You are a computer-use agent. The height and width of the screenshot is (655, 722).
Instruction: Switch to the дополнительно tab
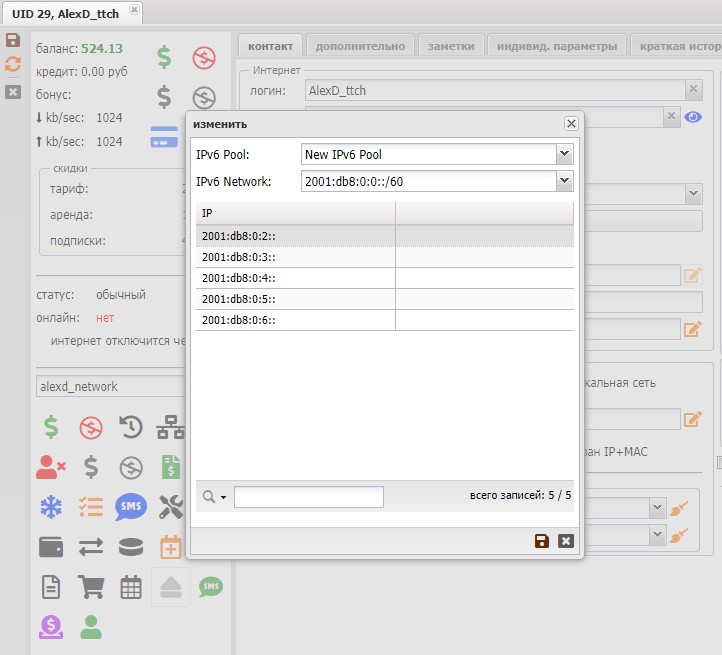click(x=360, y=46)
